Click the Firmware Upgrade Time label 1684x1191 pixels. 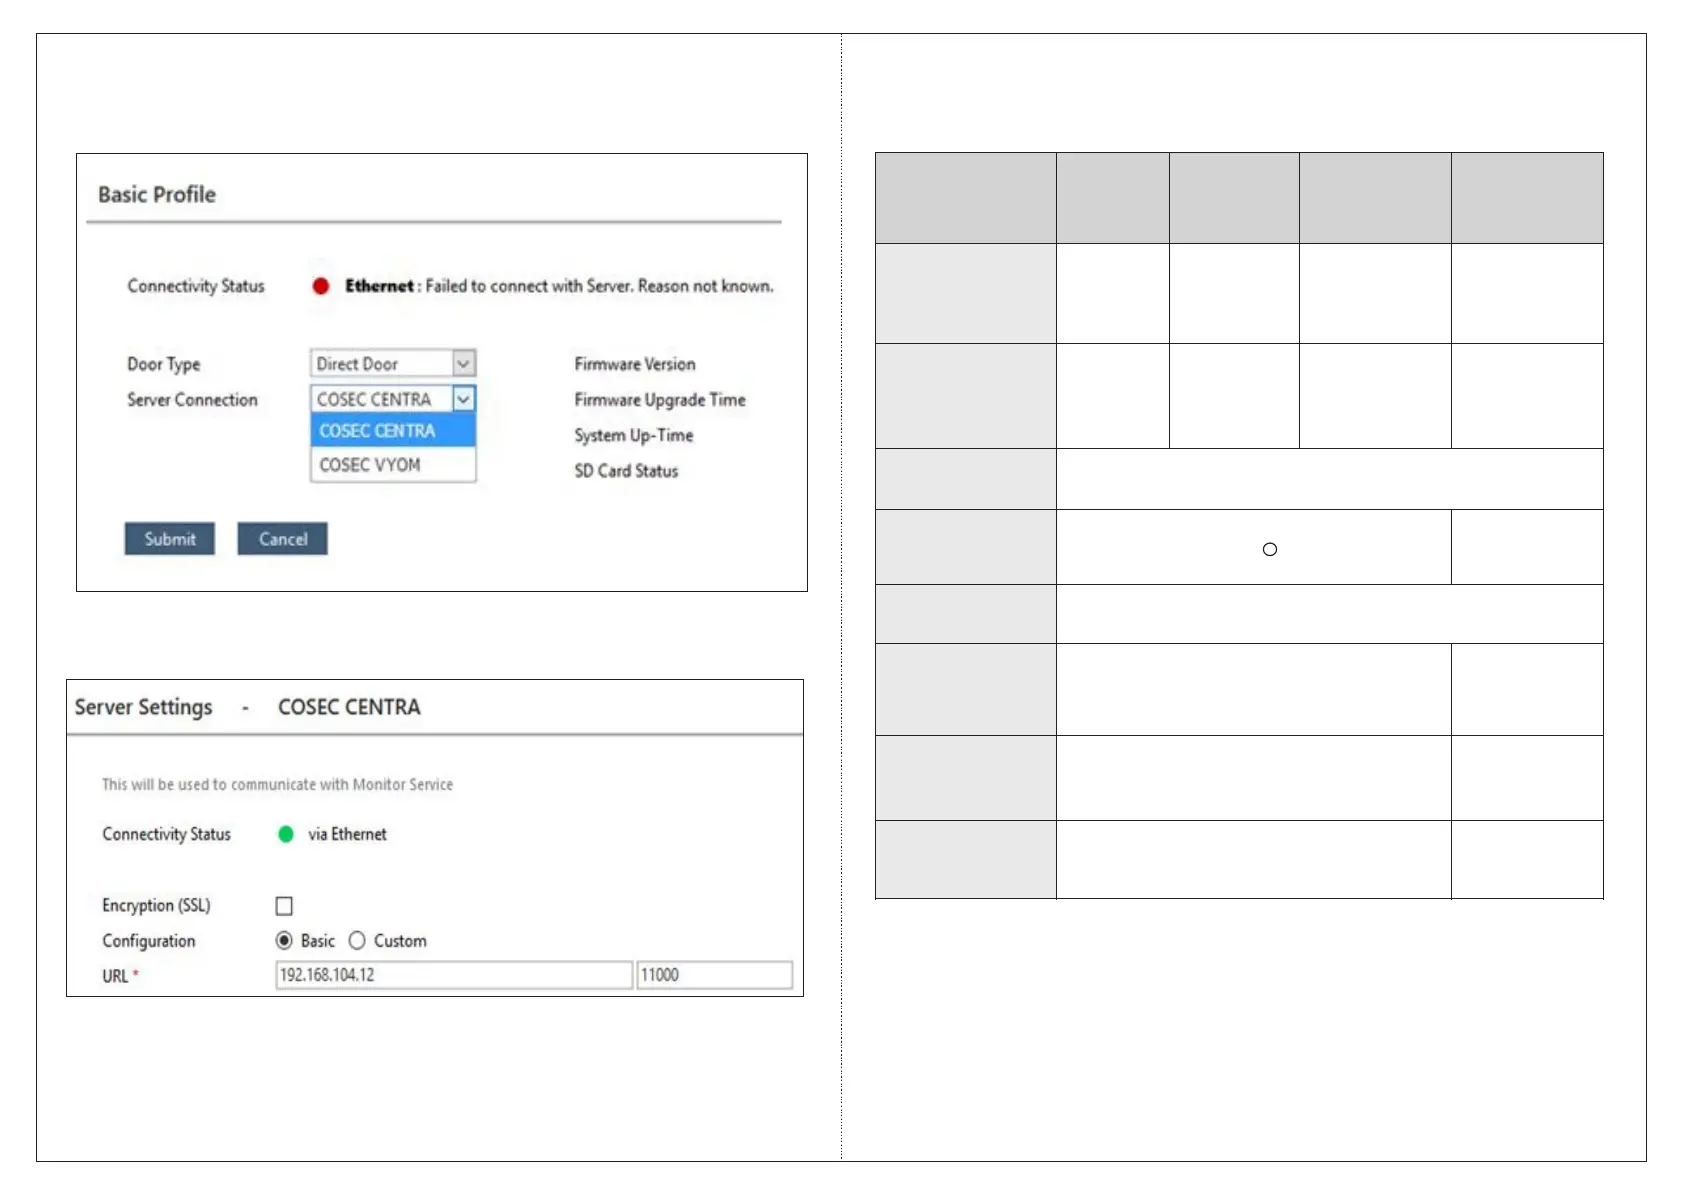click(660, 399)
